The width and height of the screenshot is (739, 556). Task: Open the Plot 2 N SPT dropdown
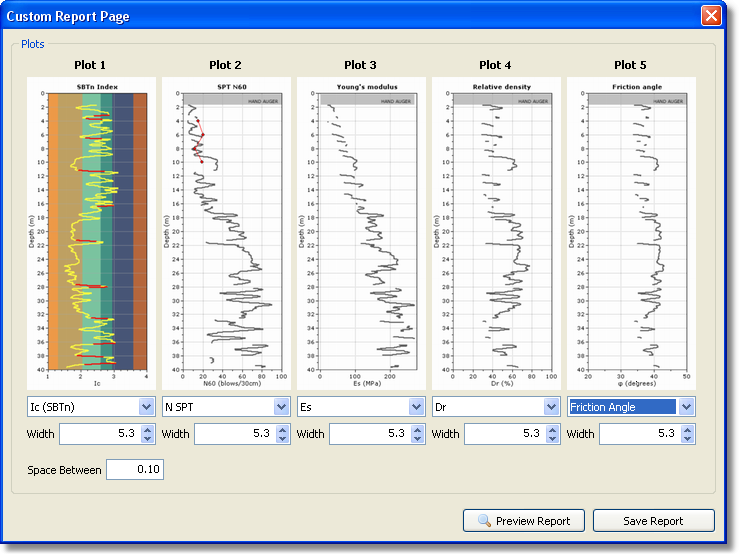pyautogui.click(x=281, y=407)
